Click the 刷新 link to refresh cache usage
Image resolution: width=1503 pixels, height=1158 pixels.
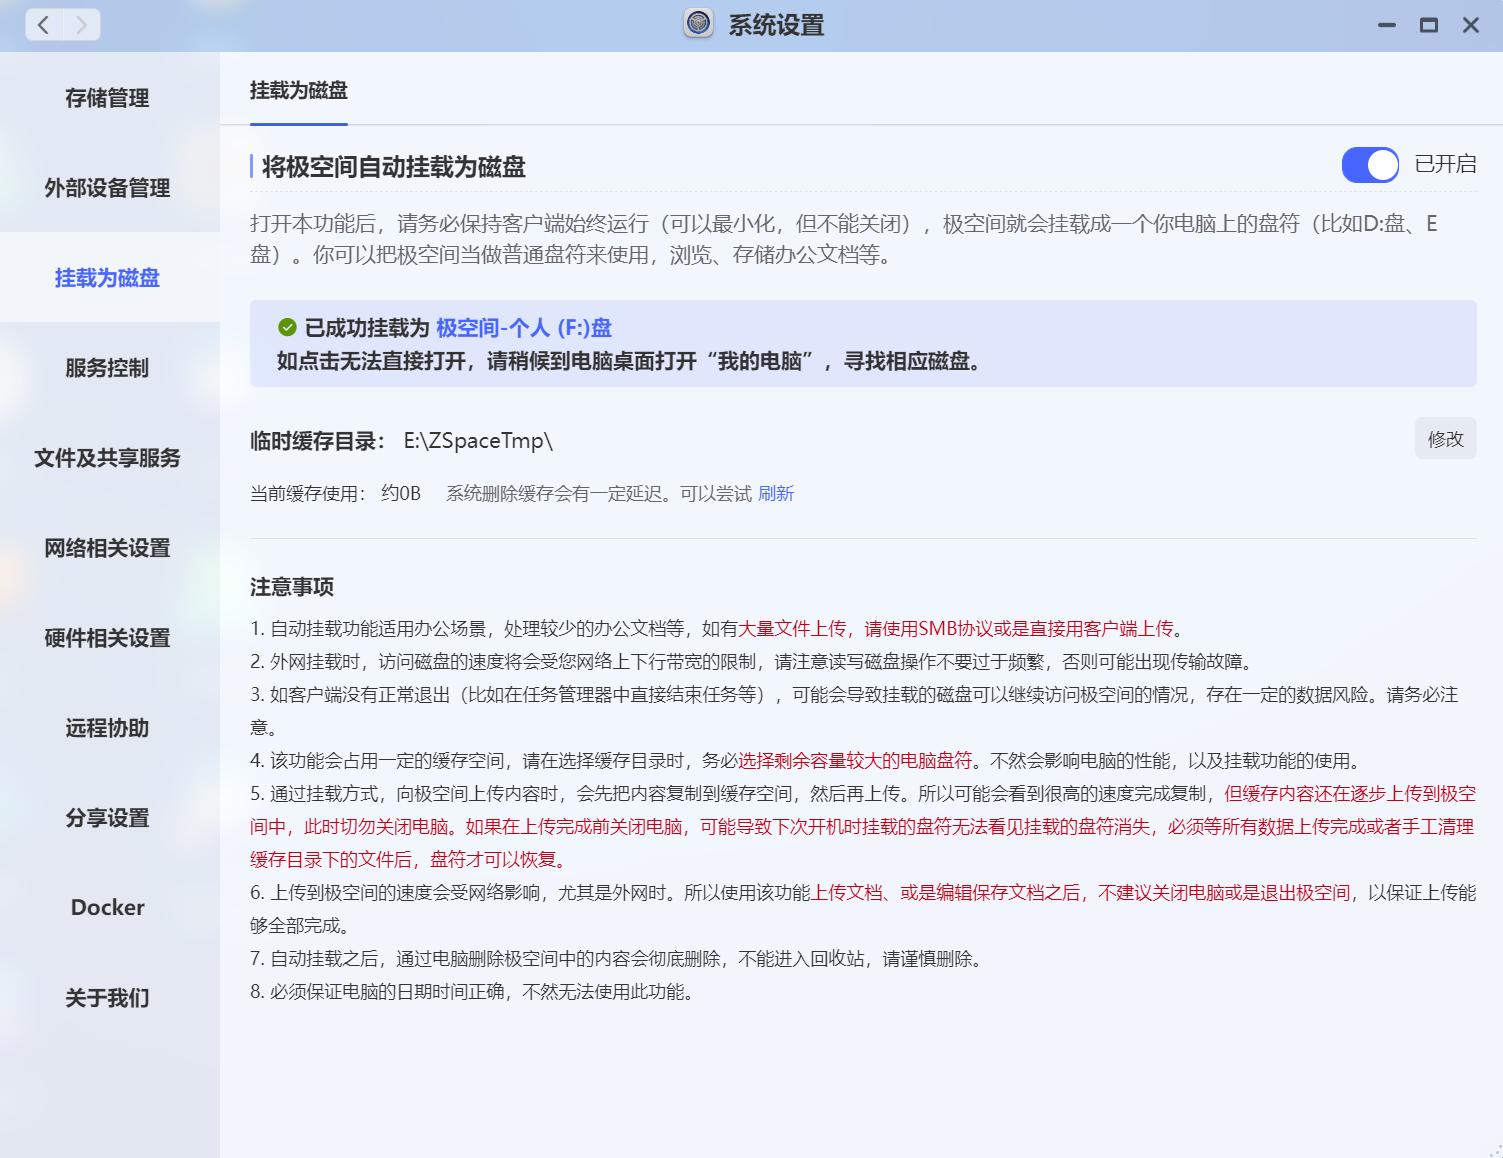pyautogui.click(x=777, y=493)
